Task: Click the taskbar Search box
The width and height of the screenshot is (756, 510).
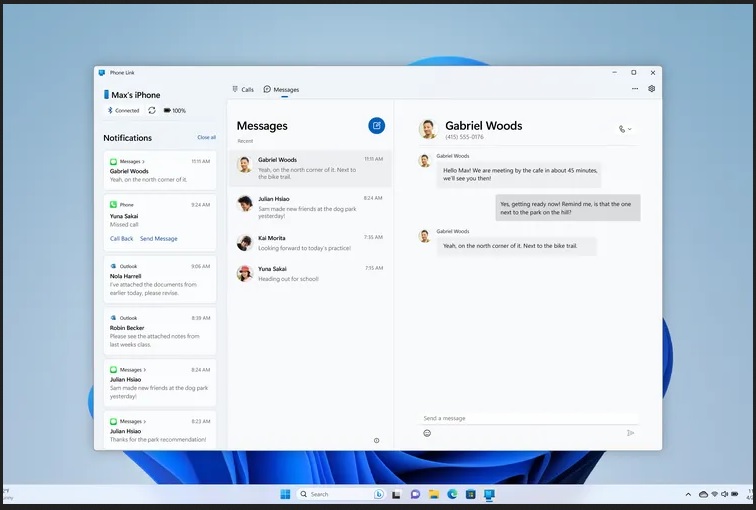Action: click(x=339, y=494)
